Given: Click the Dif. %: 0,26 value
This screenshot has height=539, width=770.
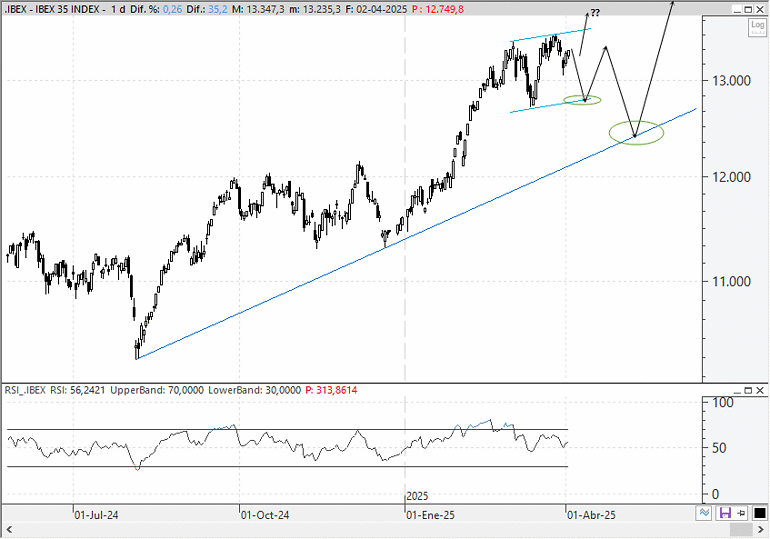Looking at the screenshot, I should click(156, 9).
